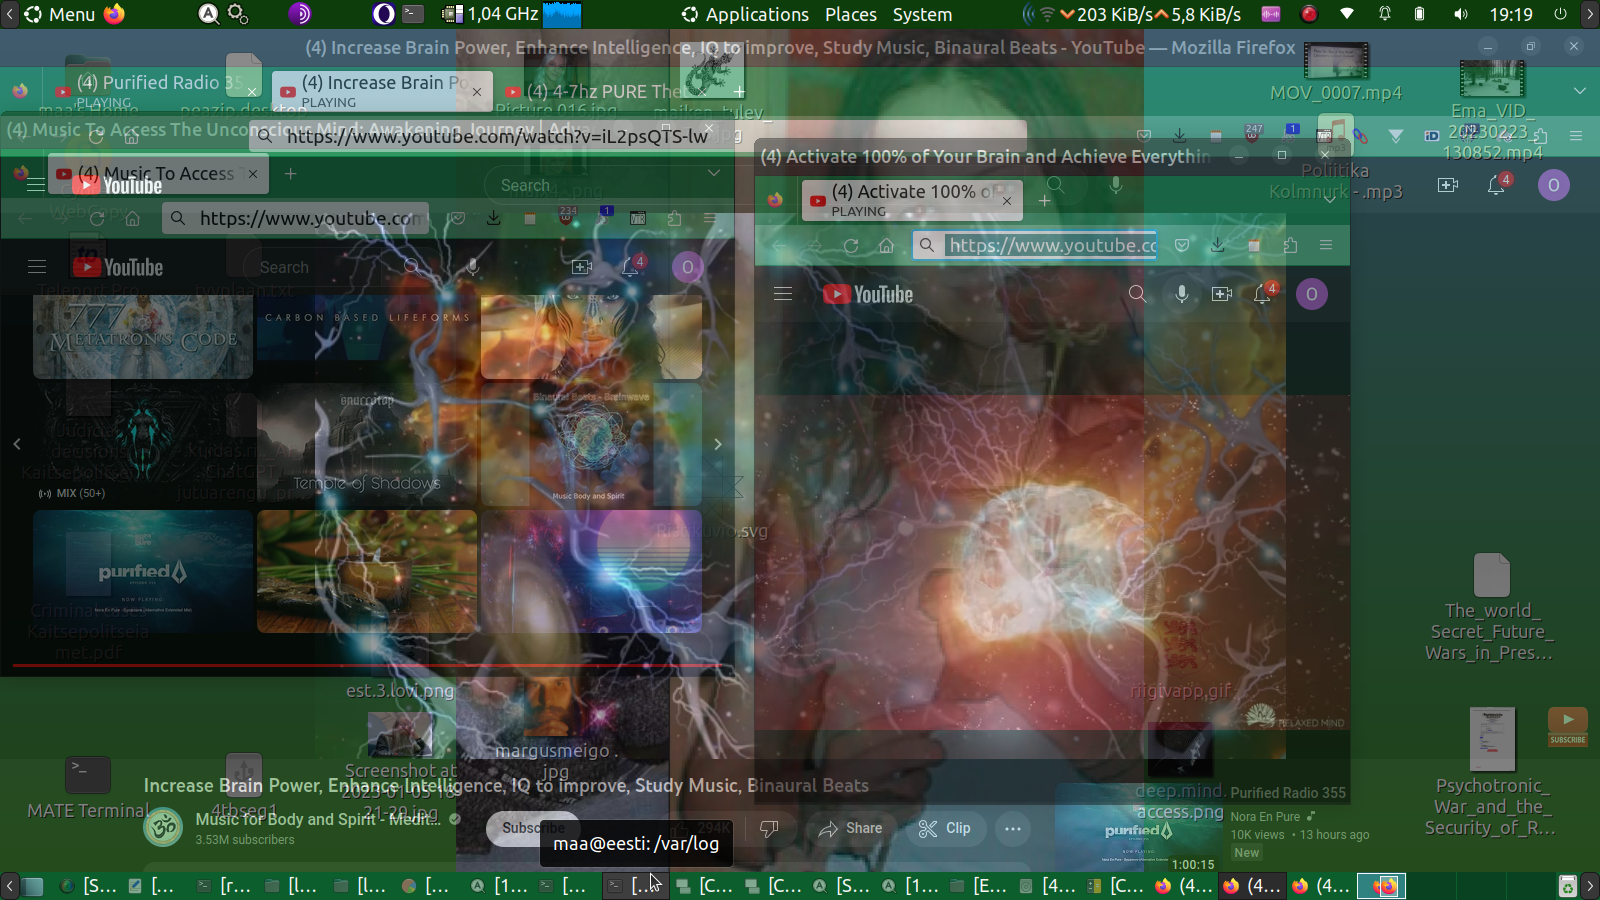
Task: Open account avatar in Increase Brain Power window
Action: [1554, 185]
